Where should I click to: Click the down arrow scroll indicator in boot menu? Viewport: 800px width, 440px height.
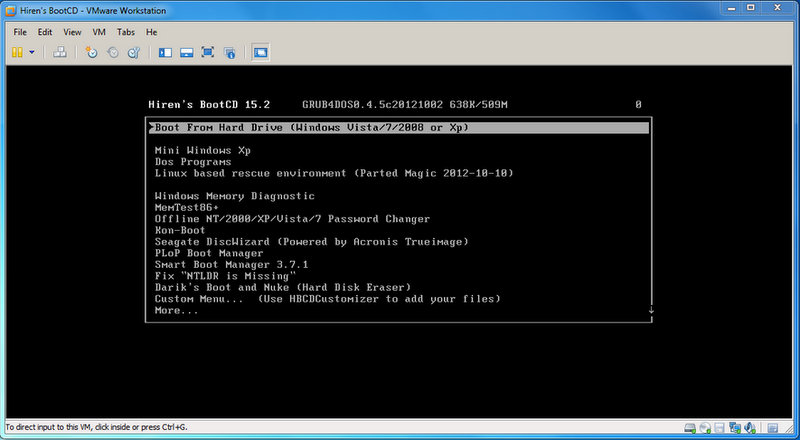point(651,310)
